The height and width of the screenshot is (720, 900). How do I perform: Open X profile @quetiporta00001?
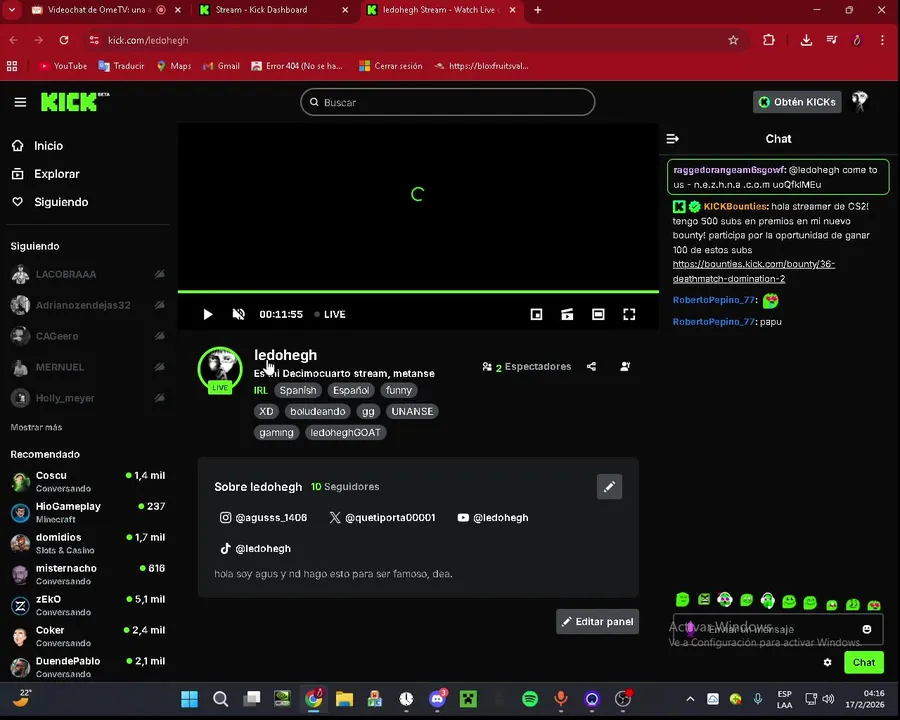click(382, 517)
